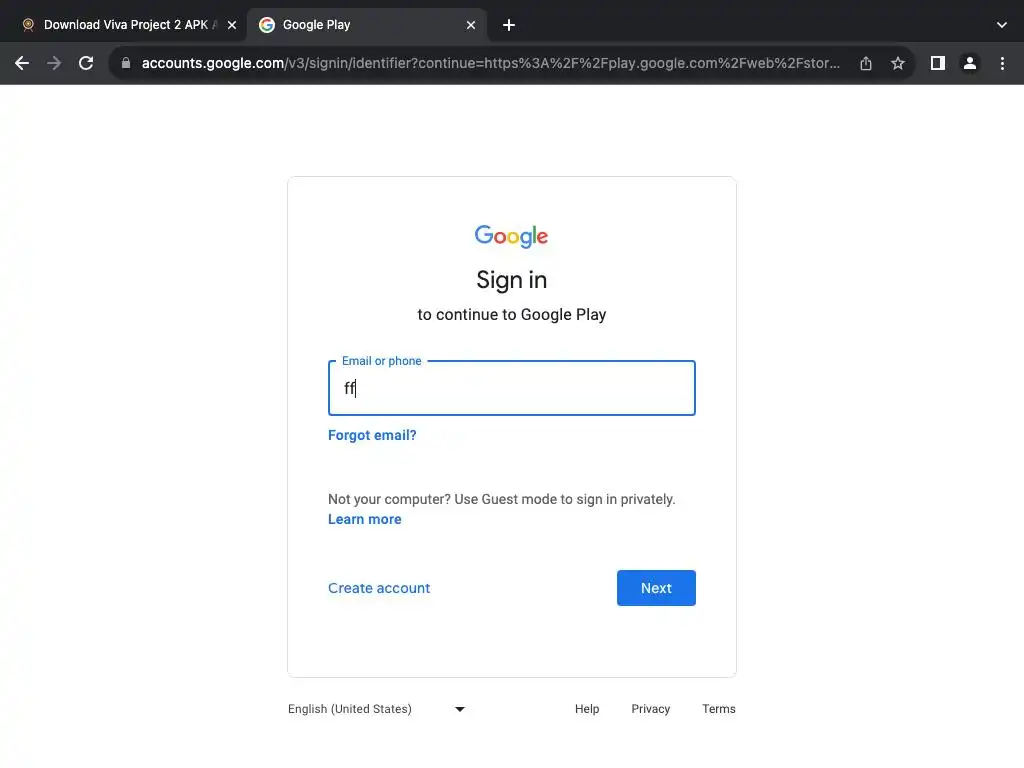Open the Chrome profile icon
1024x768 pixels.
click(x=970, y=63)
